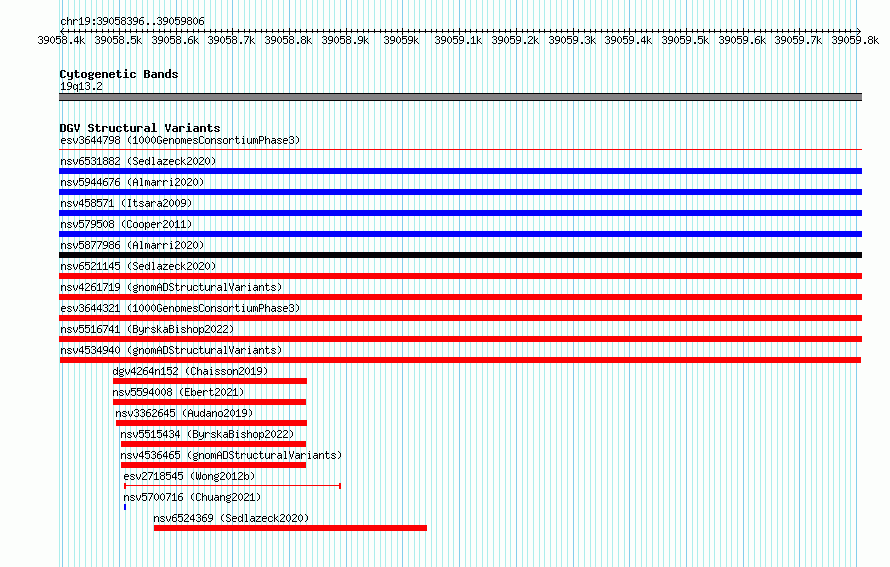
Task: Click the 39059.4k ruler tick label
Action: (628, 40)
